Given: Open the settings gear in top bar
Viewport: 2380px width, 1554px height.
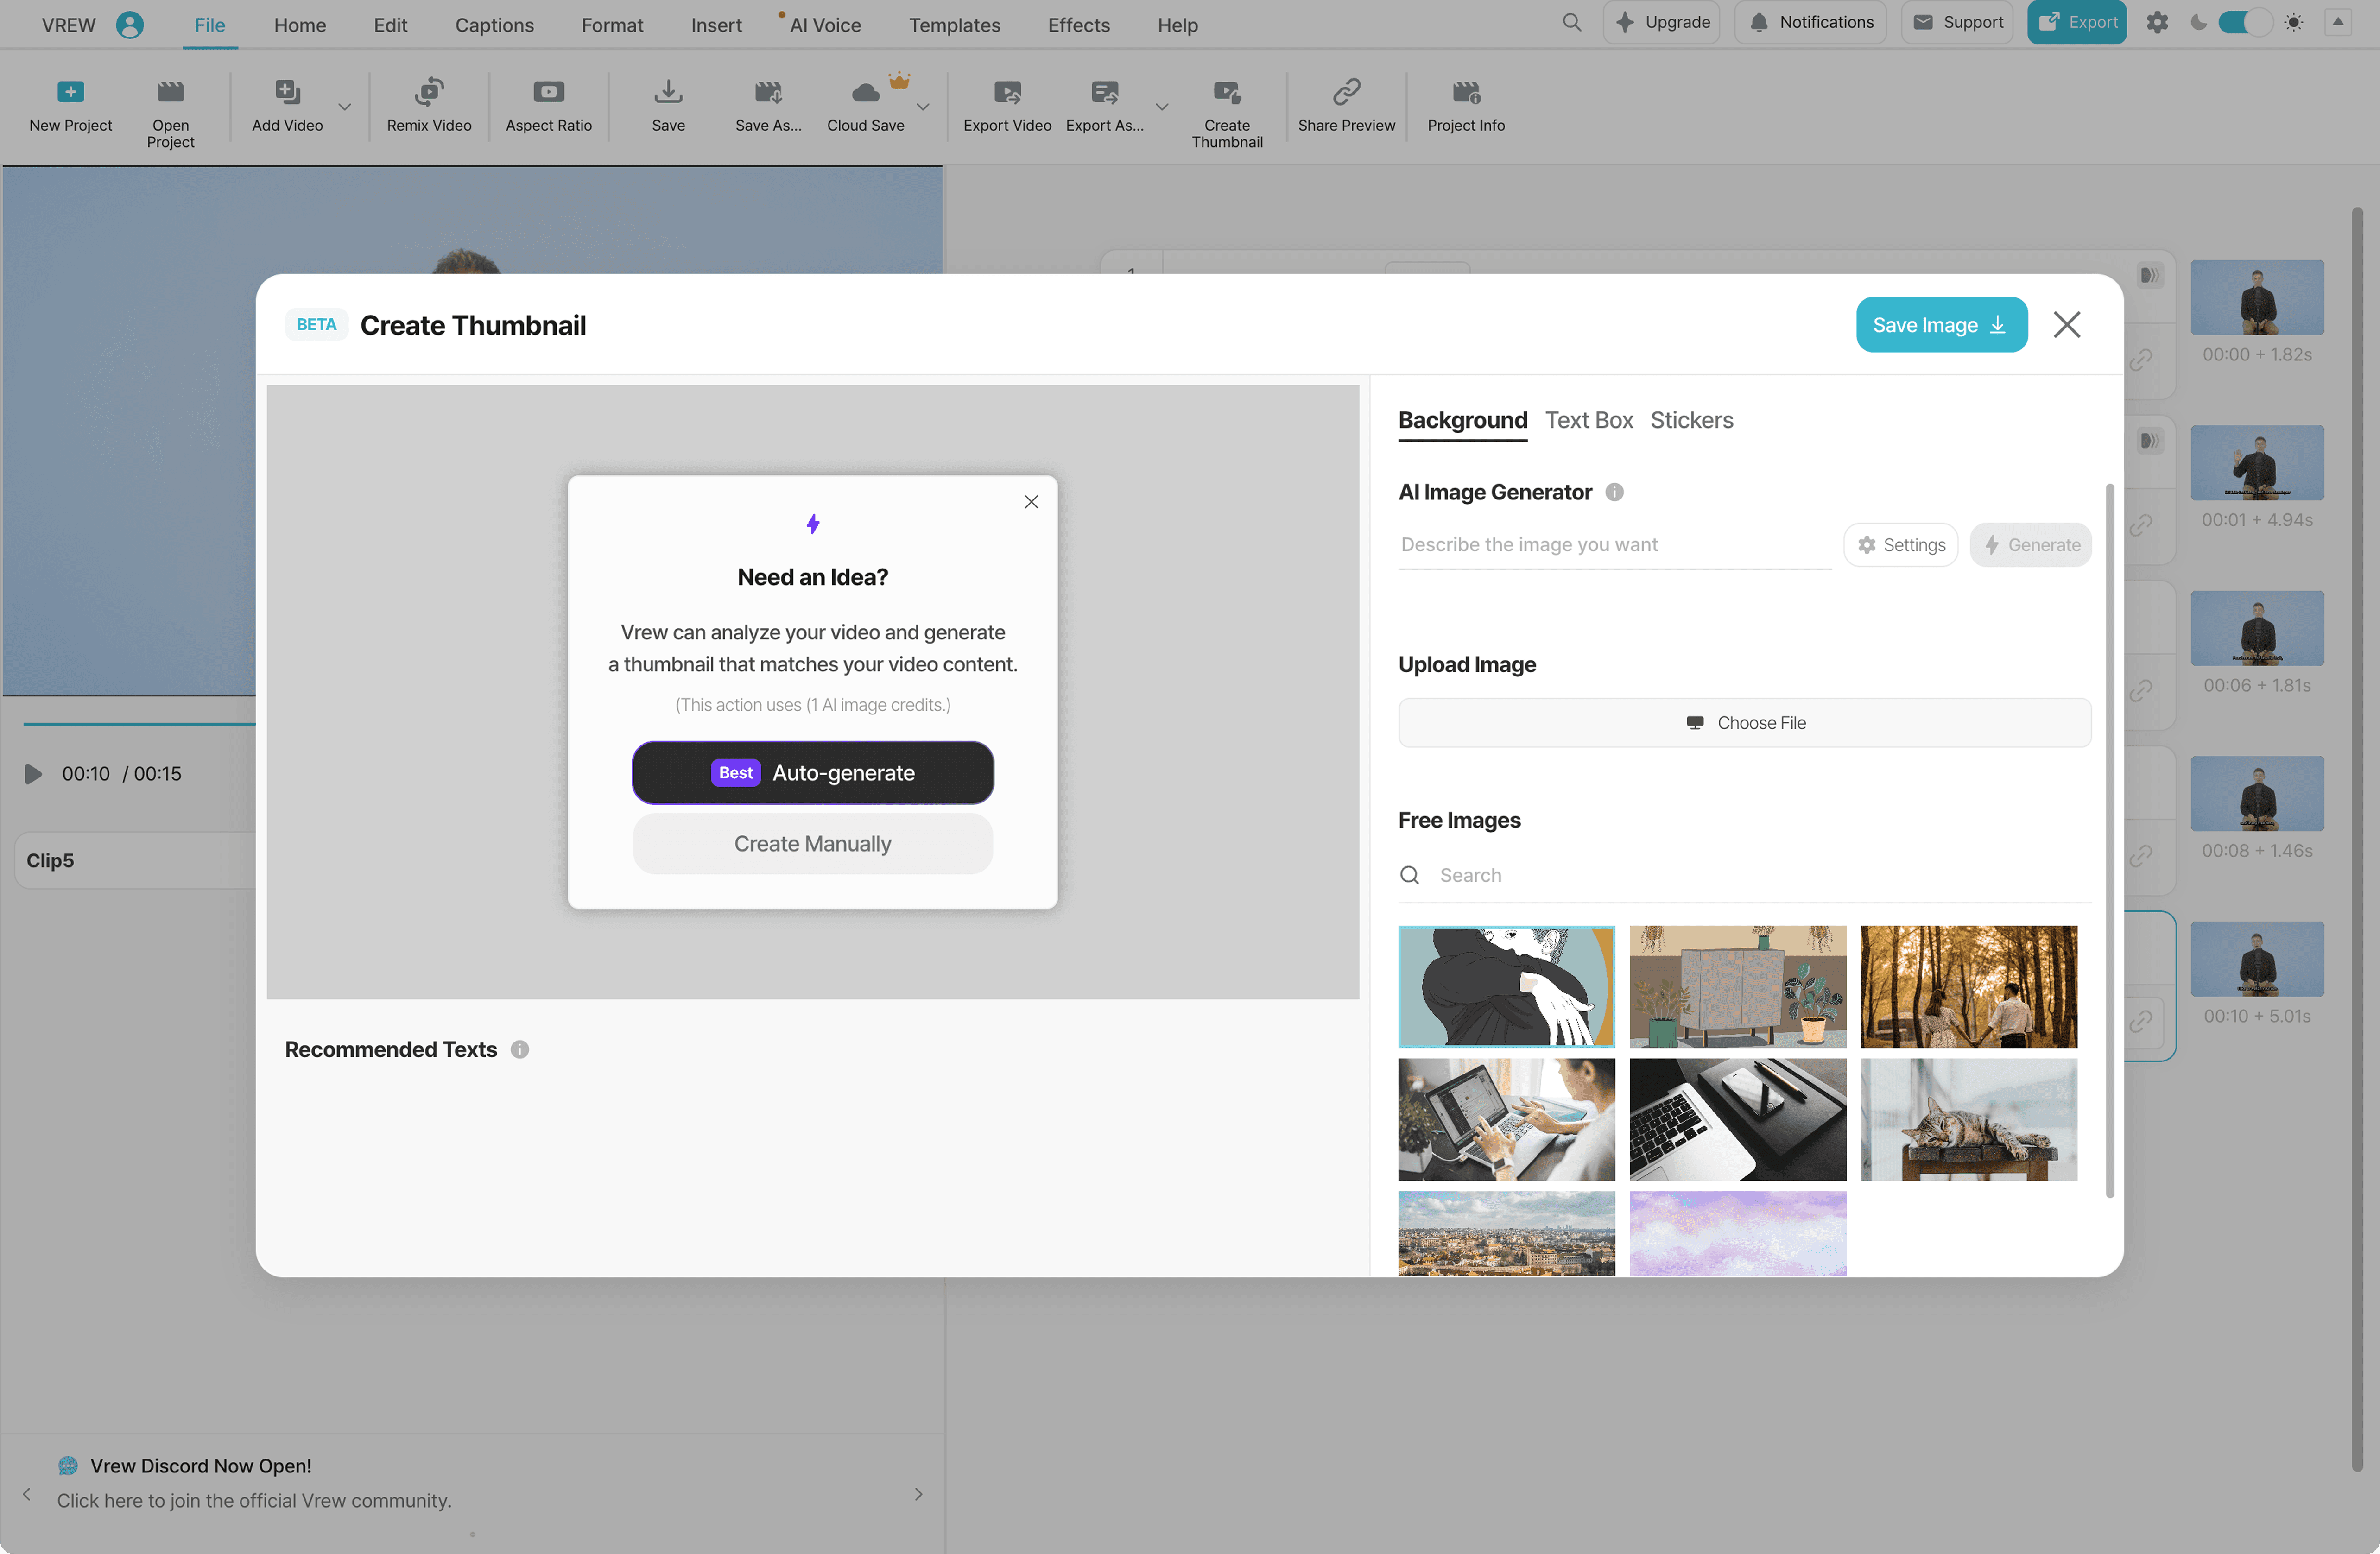Looking at the screenshot, I should click(x=2157, y=22).
